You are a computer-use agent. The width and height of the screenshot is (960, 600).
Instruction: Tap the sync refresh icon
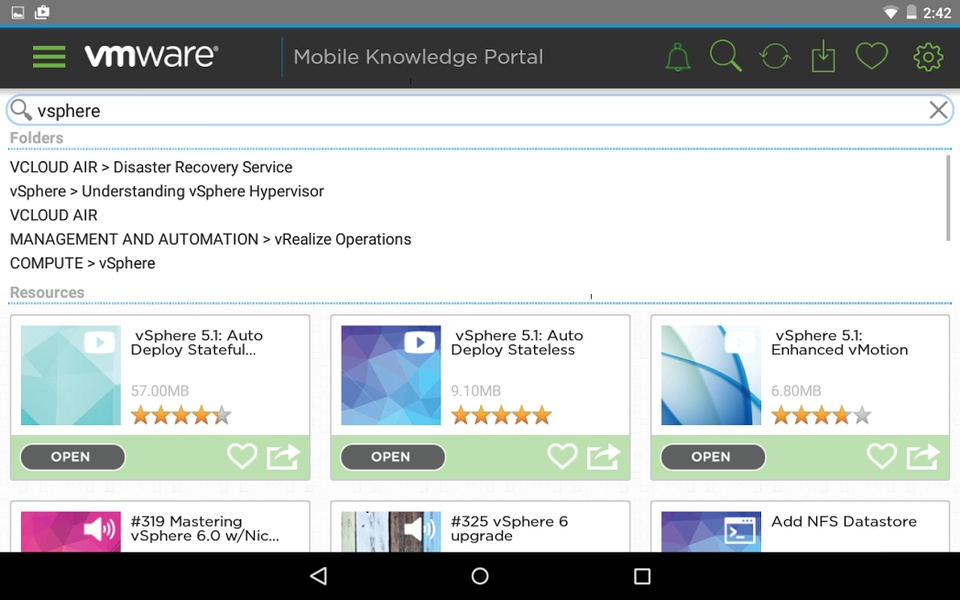pos(774,57)
